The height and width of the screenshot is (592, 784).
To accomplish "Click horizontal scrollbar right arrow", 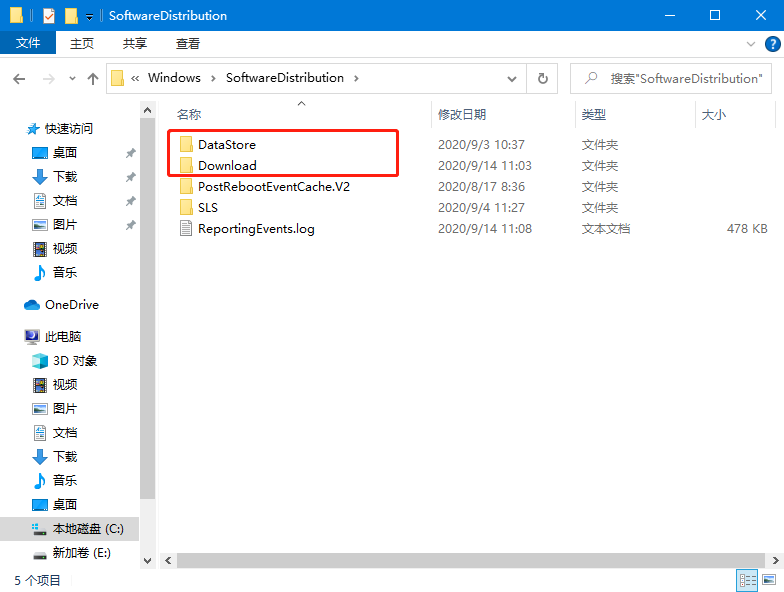I will (775, 560).
